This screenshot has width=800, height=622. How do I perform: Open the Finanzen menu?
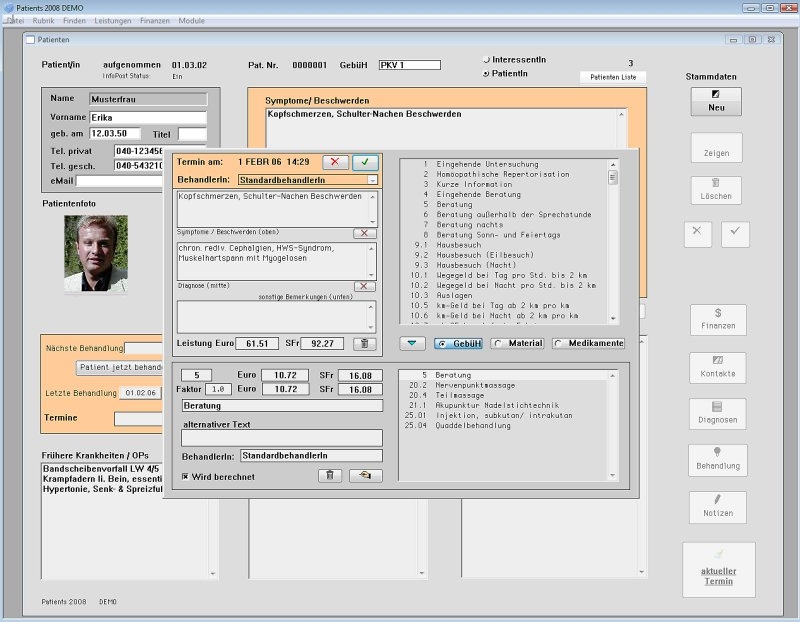point(154,20)
